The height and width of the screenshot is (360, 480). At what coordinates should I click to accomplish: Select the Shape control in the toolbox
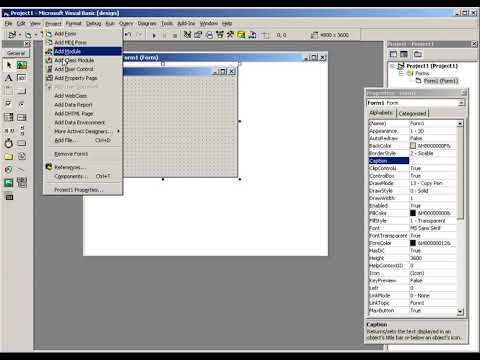coord(9,169)
